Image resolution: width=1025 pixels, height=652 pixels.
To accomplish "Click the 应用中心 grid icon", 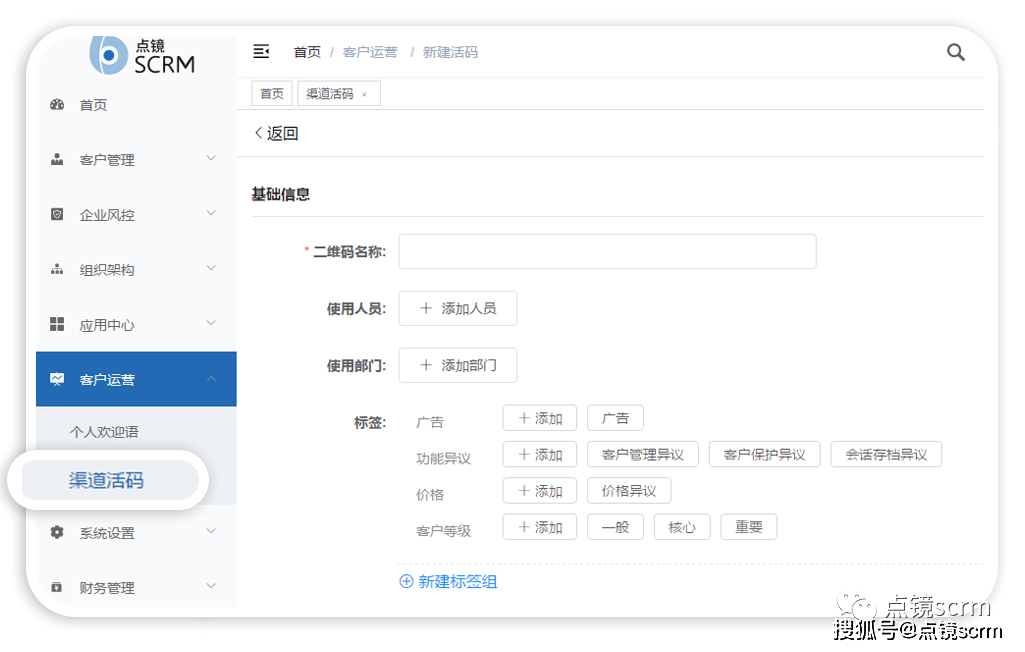I will 57,325.
